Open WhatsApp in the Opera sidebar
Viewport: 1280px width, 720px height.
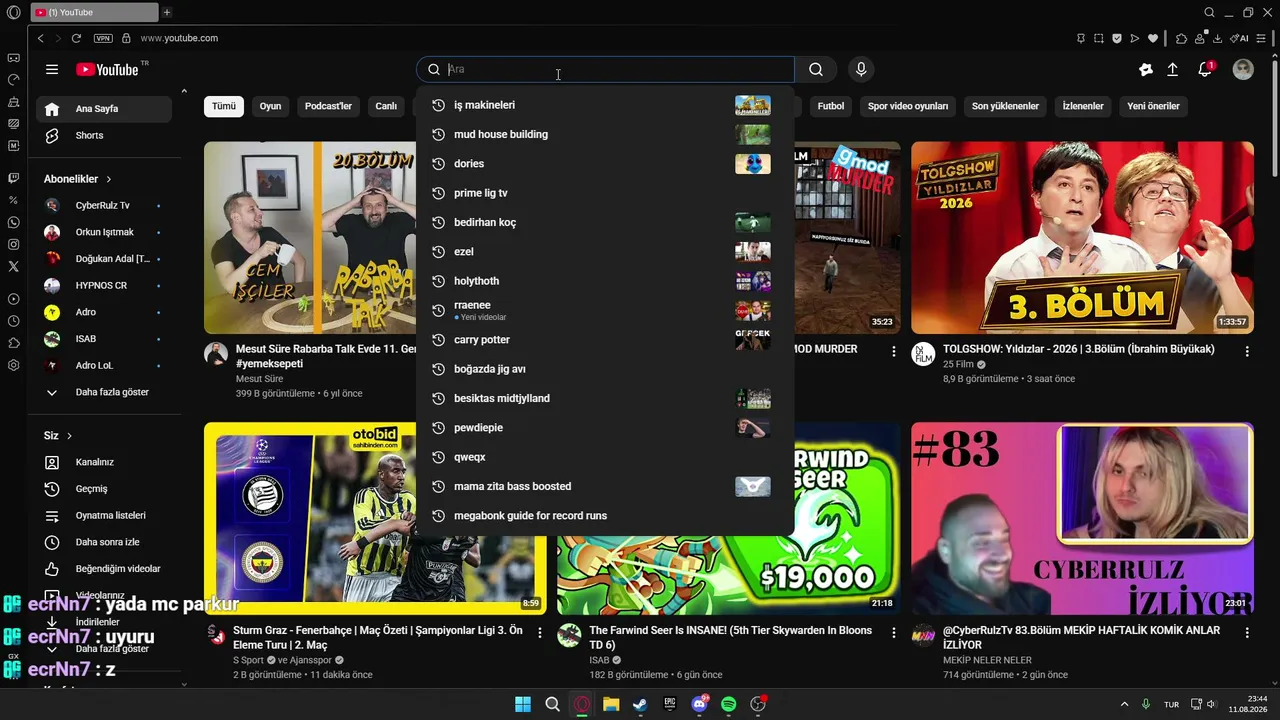(x=13, y=222)
